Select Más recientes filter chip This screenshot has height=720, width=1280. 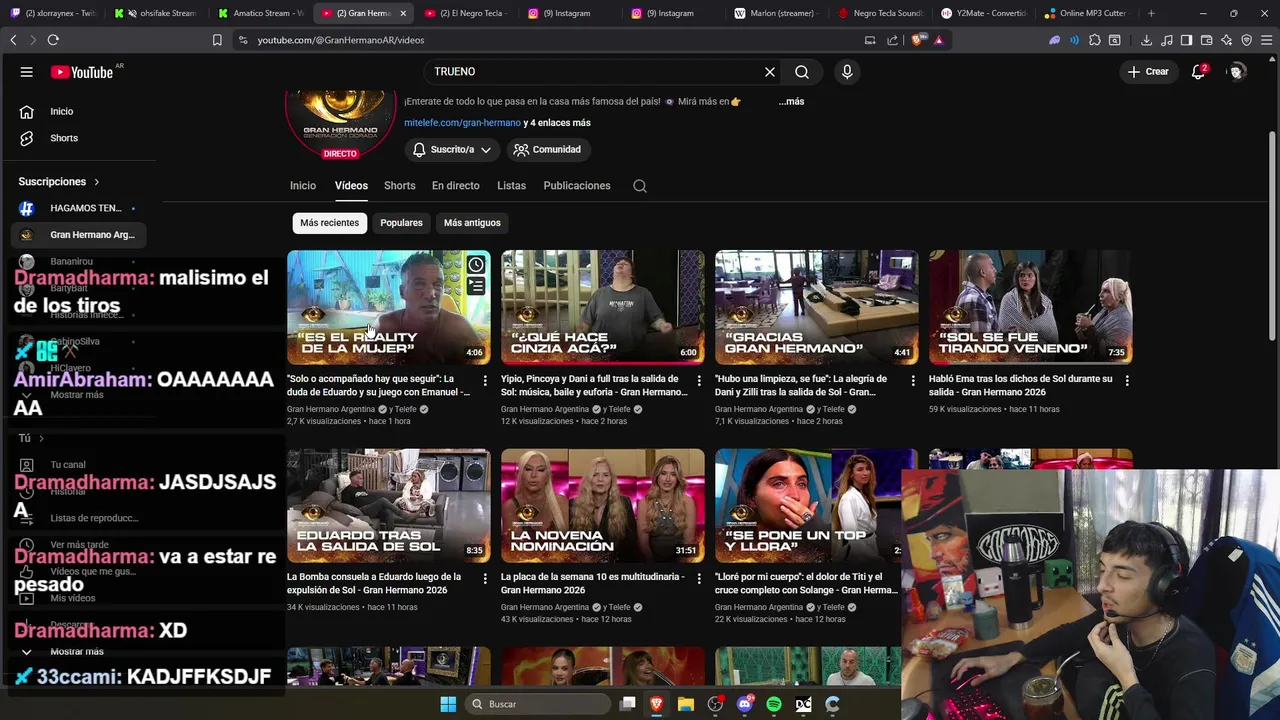329,223
